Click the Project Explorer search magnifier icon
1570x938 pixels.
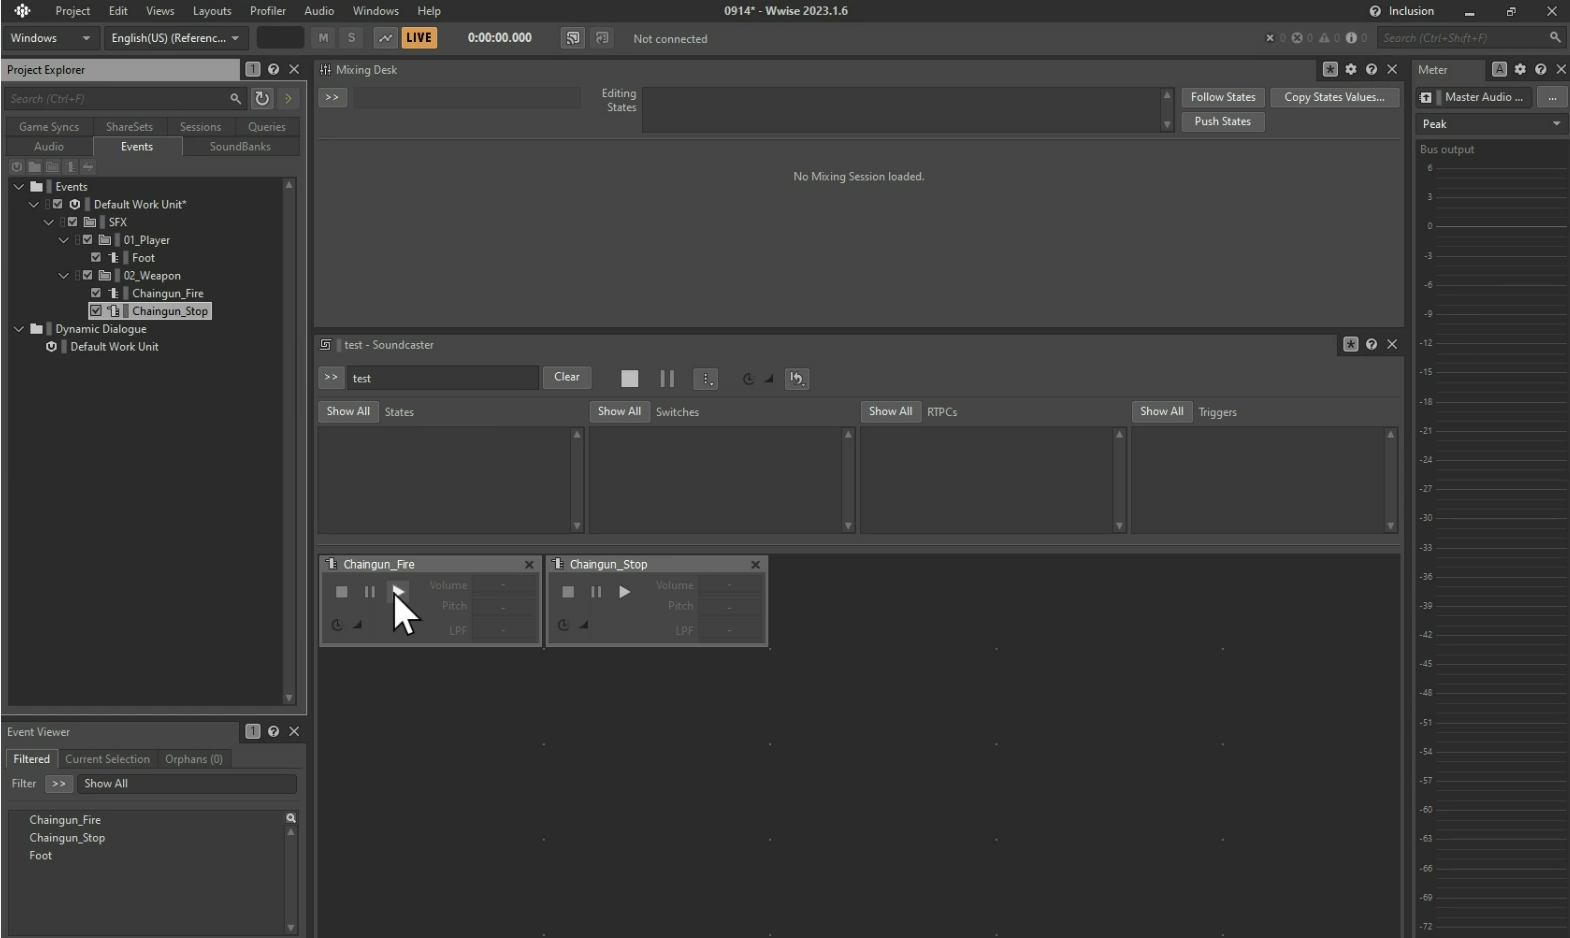tap(236, 98)
